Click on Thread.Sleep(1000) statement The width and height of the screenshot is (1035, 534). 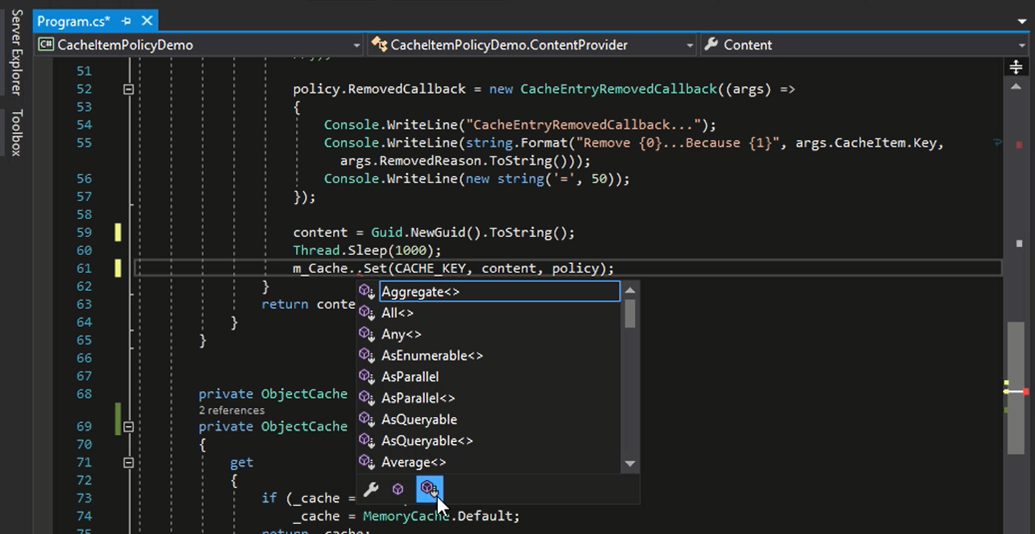coord(367,250)
